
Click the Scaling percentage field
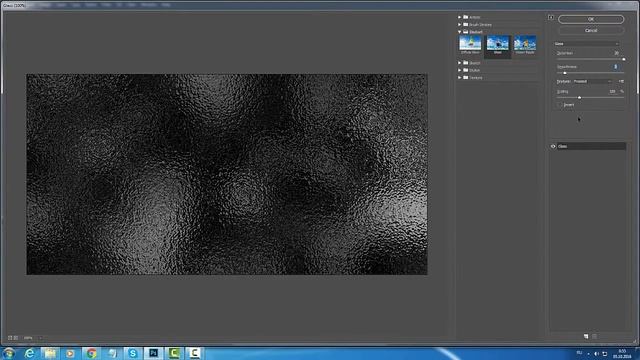(x=613, y=91)
